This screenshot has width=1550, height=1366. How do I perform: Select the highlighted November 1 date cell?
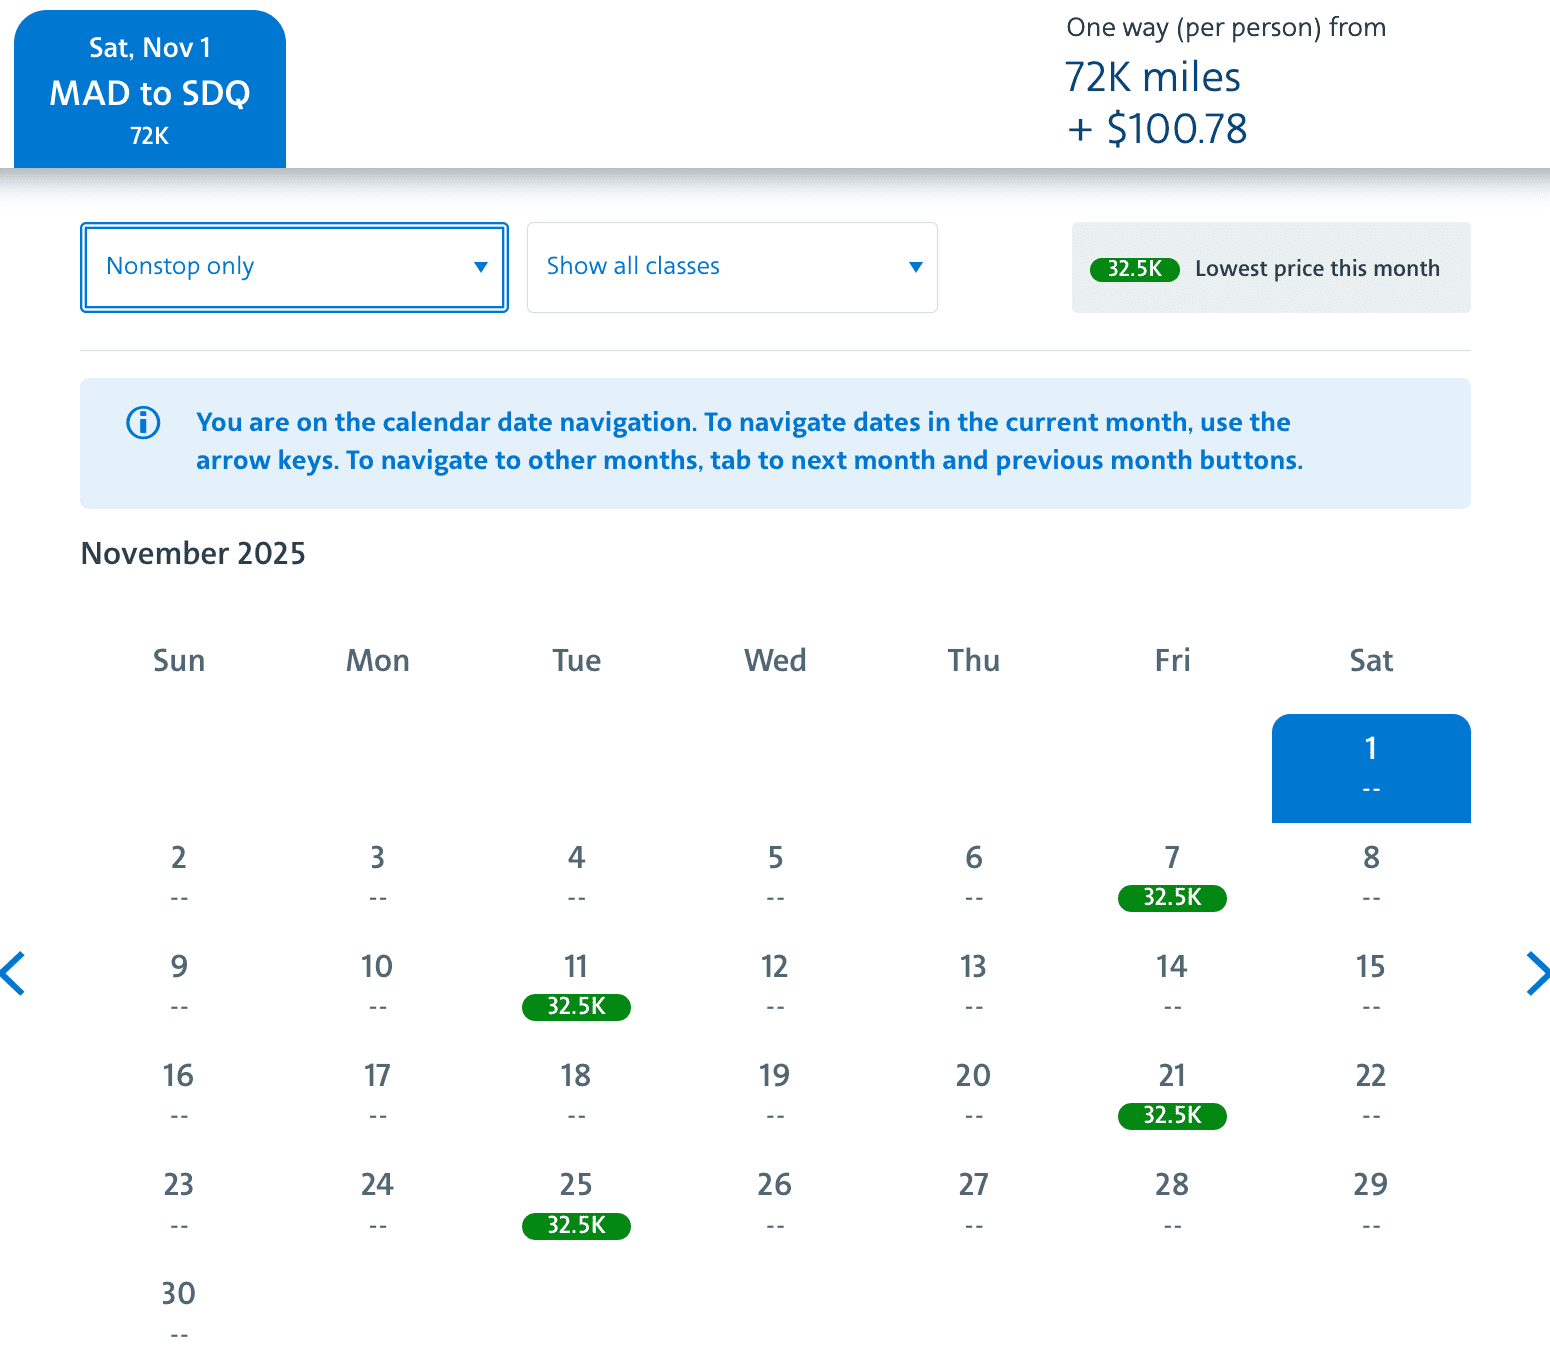[x=1371, y=768]
